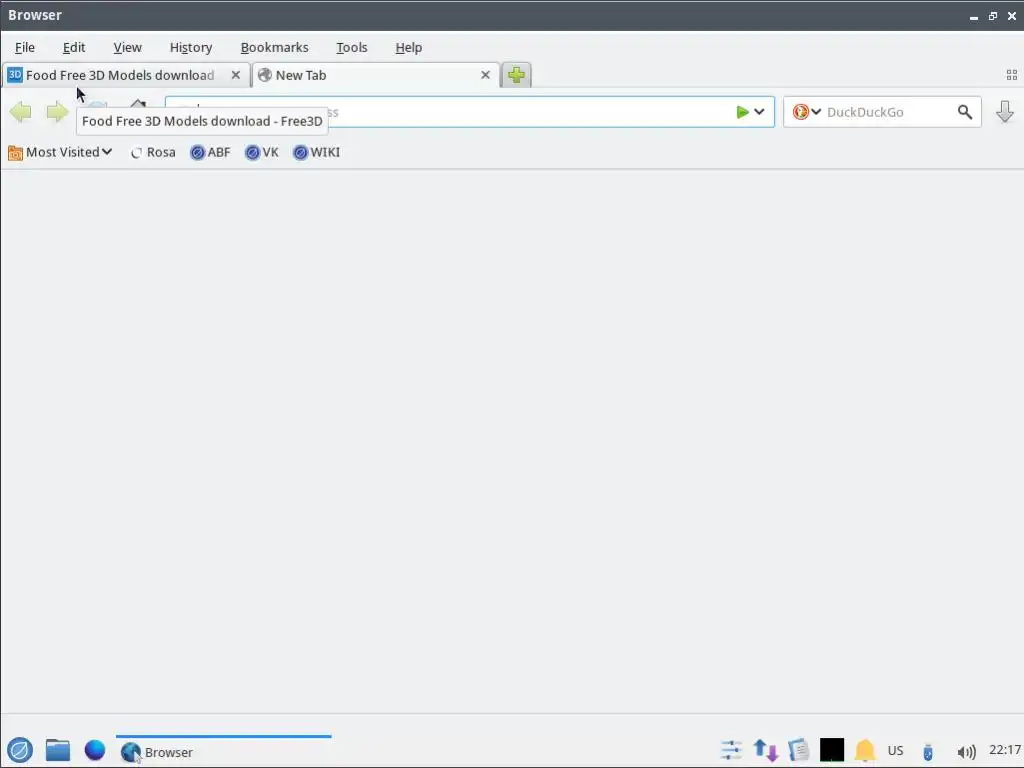Click the blue sphere taskbar launcher
Screen dimensions: 1024x768
[x=95, y=750]
